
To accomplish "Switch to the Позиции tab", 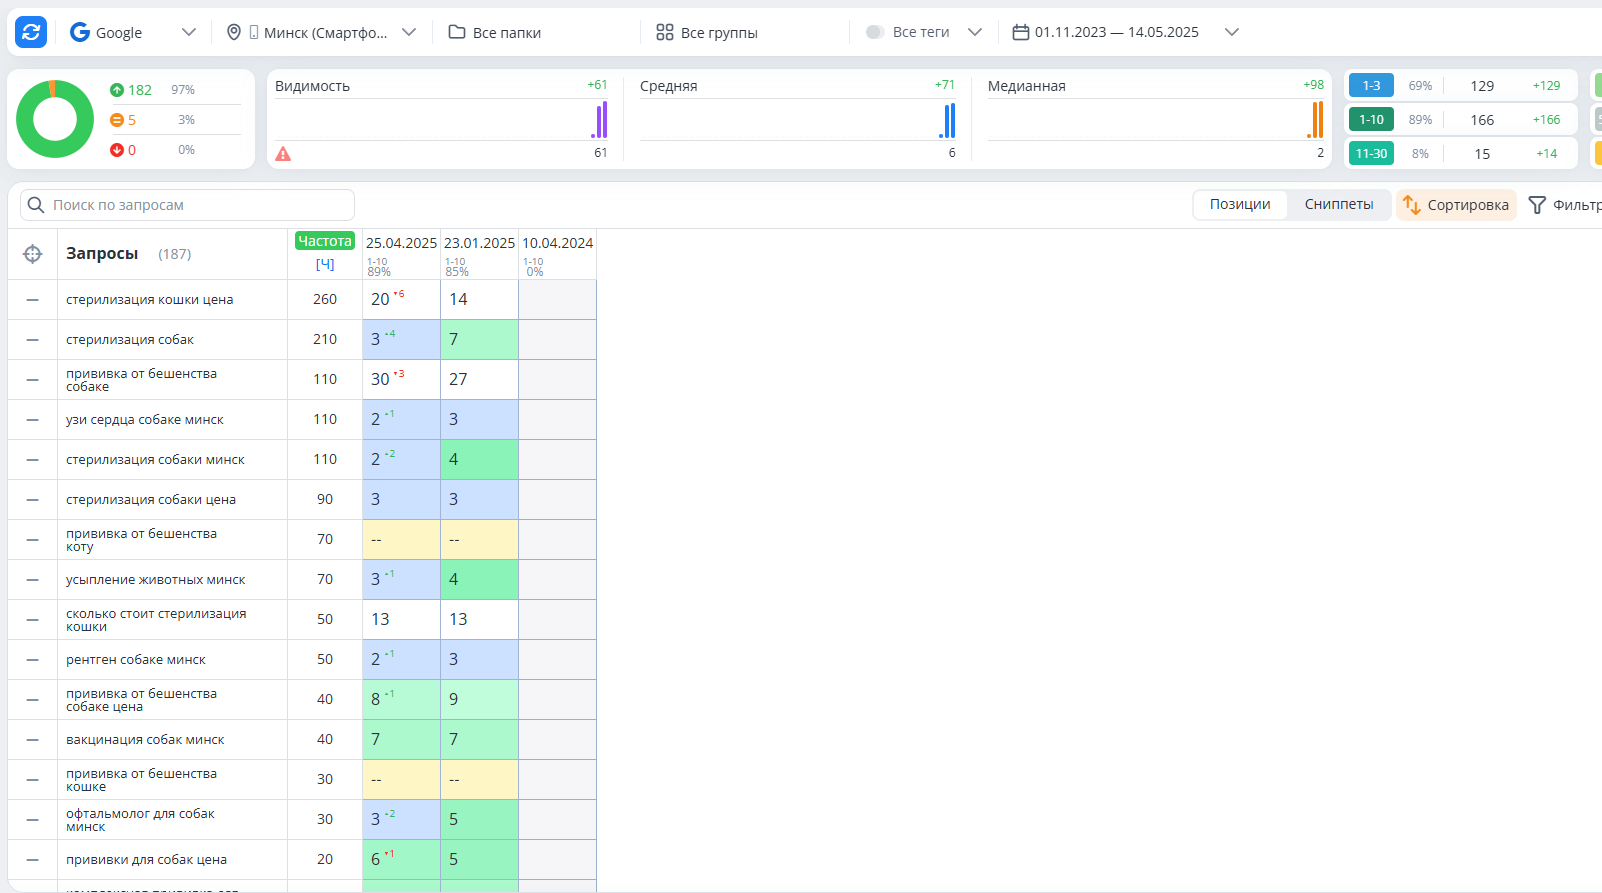I will coord(1240,204).
